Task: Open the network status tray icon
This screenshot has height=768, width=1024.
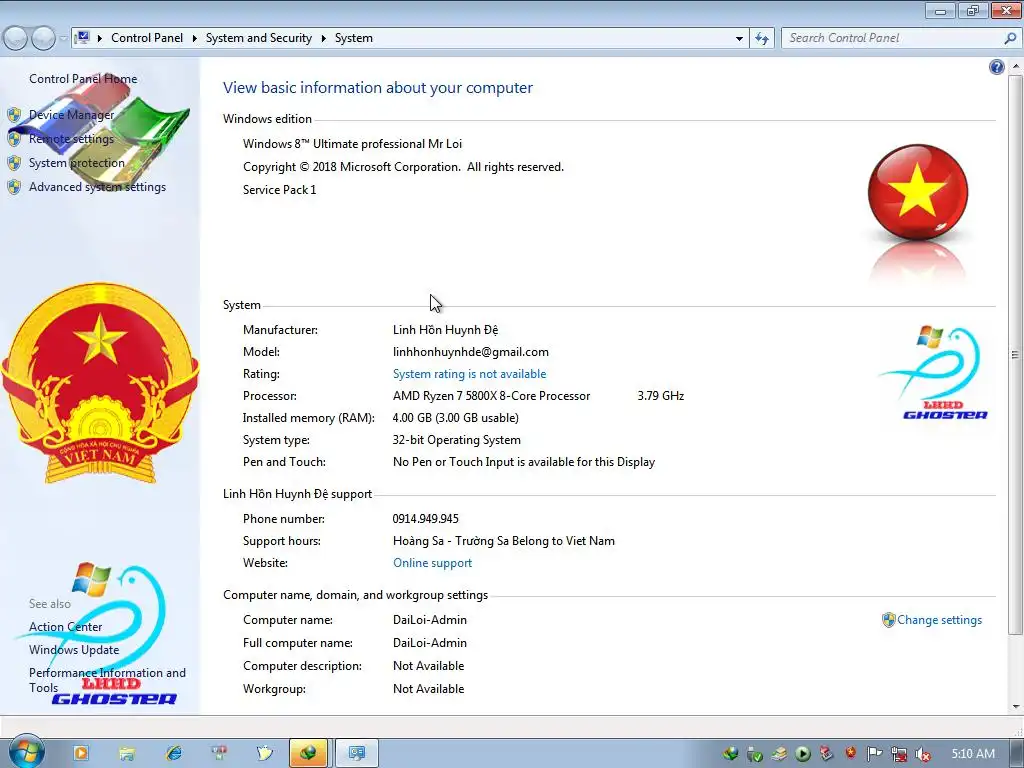Action: [899, 754]
